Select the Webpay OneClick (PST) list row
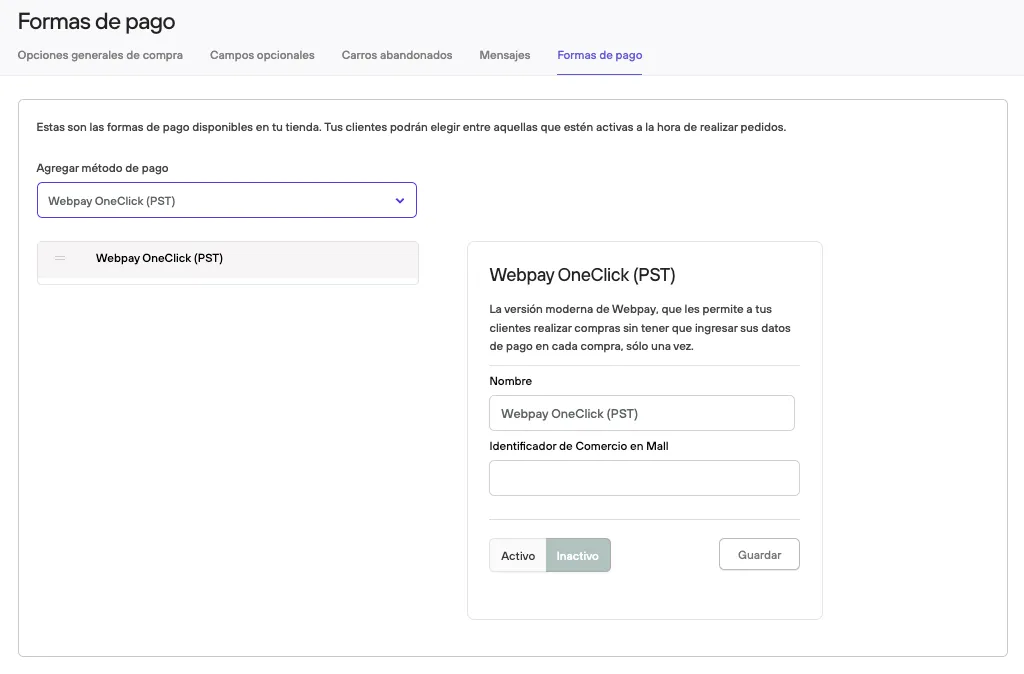This screenshot has height=674, width=1024. click(x=228, y=259)
